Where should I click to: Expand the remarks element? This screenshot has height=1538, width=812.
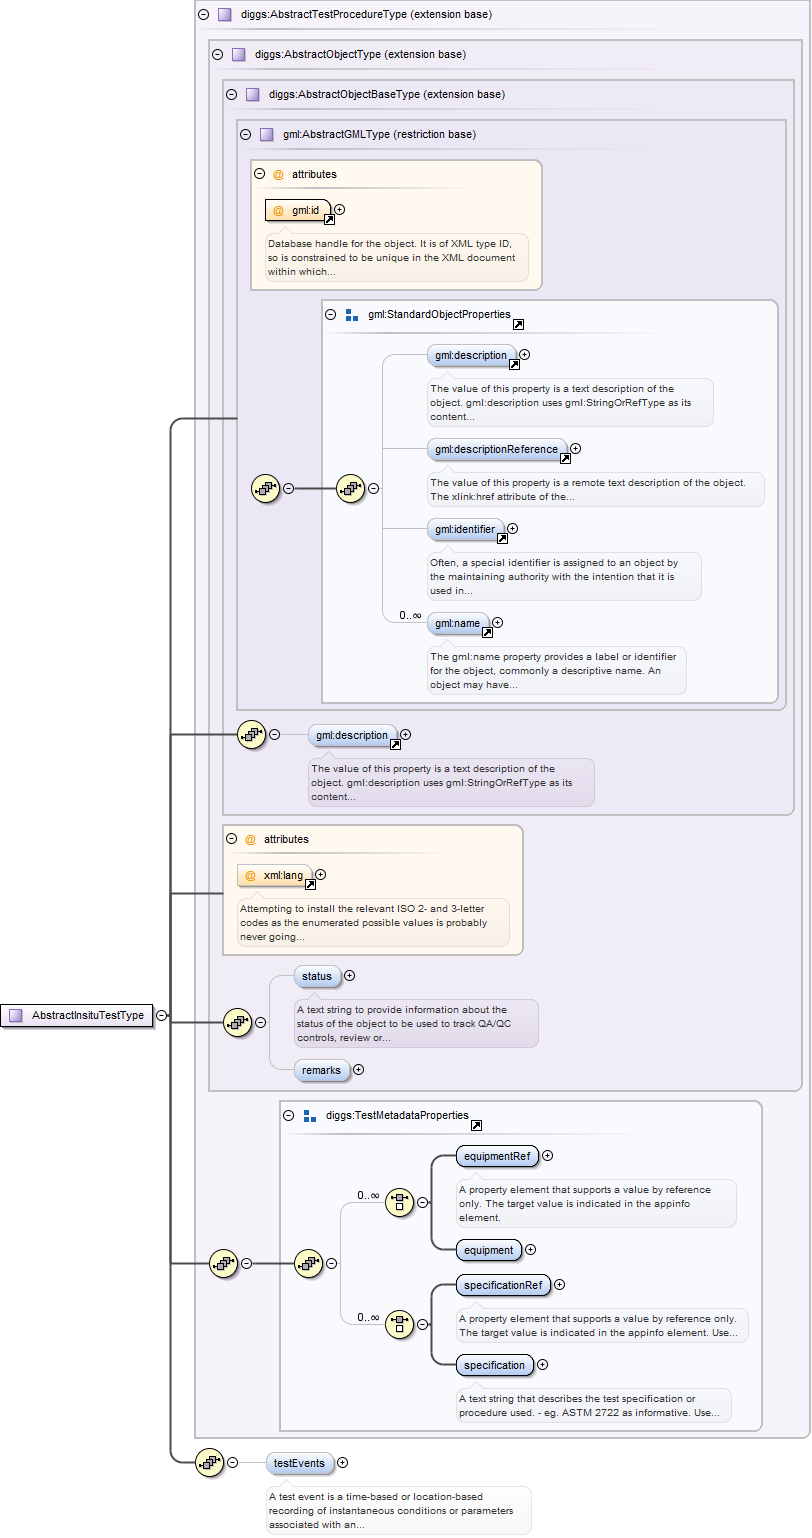358,1070
